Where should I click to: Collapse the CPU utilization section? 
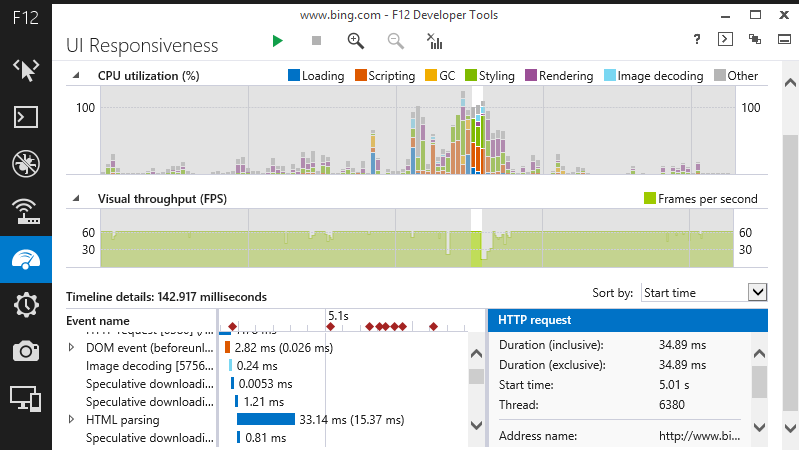76,75
